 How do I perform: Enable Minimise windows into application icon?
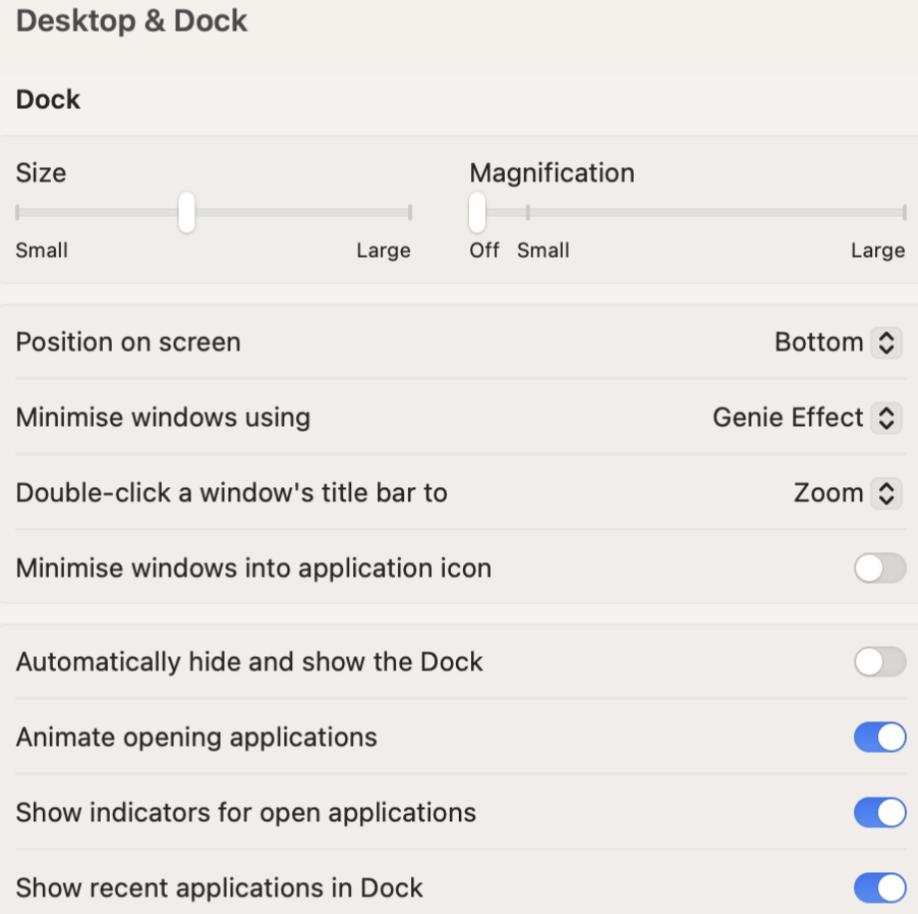pos(880,568)
